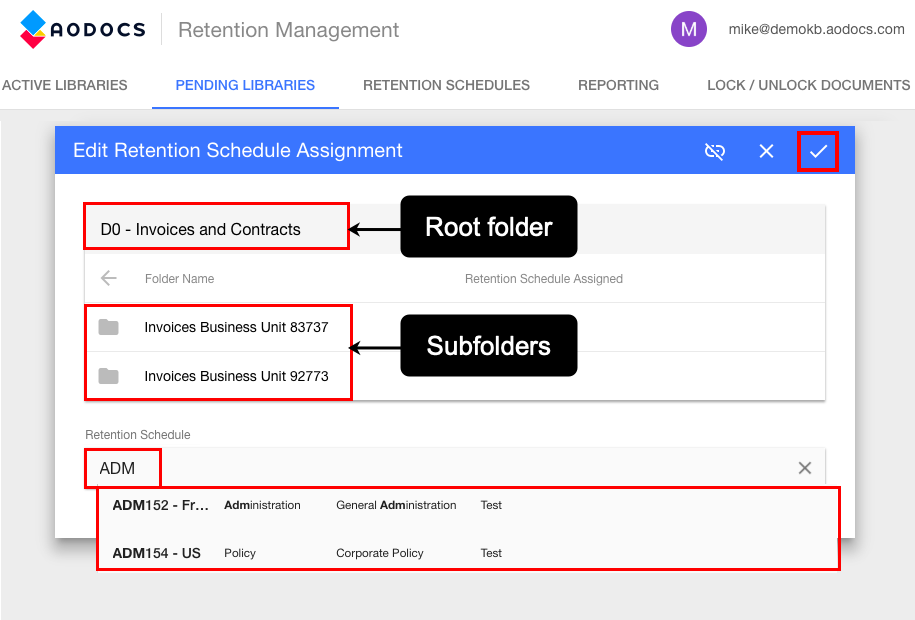Select the ADM152 retention schedule suggestion

[300, 505]
